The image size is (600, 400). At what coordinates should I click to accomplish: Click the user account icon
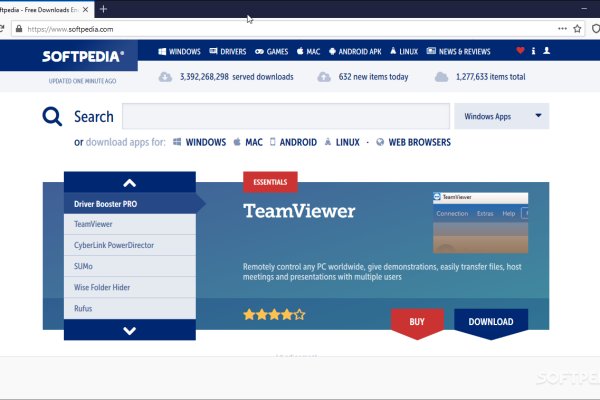(x=548, y=51)
